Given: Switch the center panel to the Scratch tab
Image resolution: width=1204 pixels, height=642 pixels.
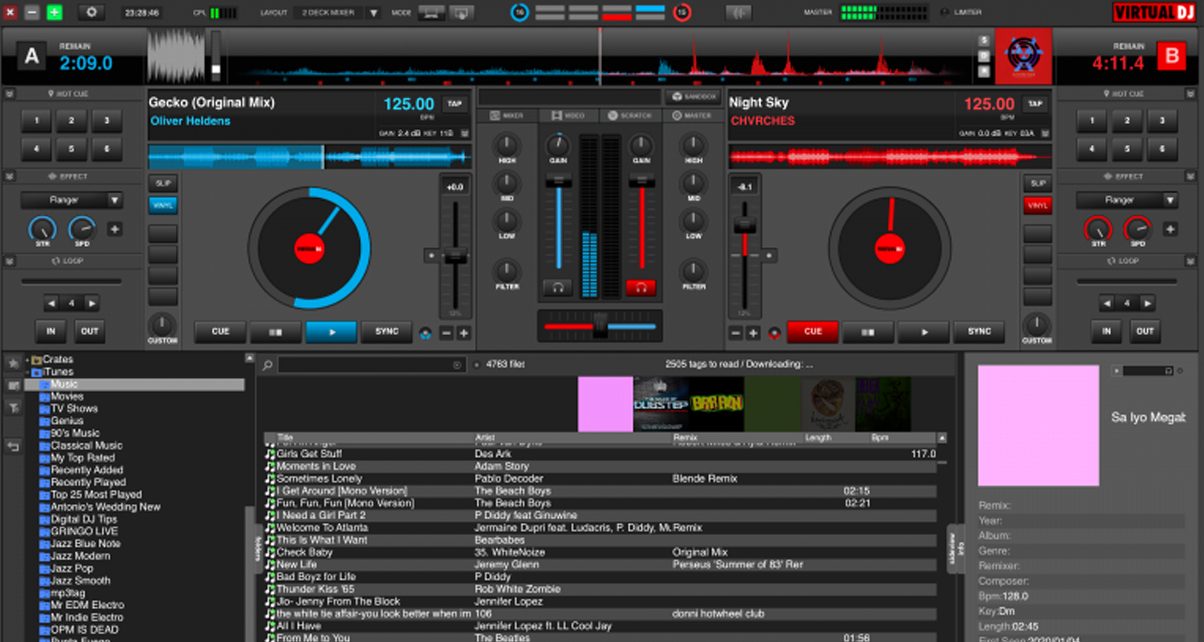Looking at the screenshot, I should [x=631, y=116].
